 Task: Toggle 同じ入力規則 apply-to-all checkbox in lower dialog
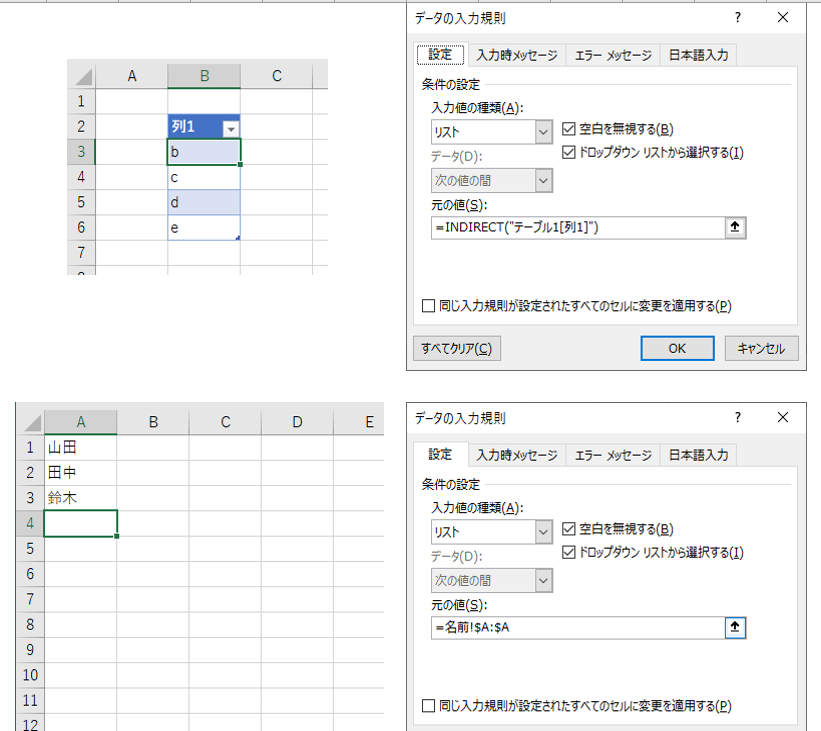(428, 706)
